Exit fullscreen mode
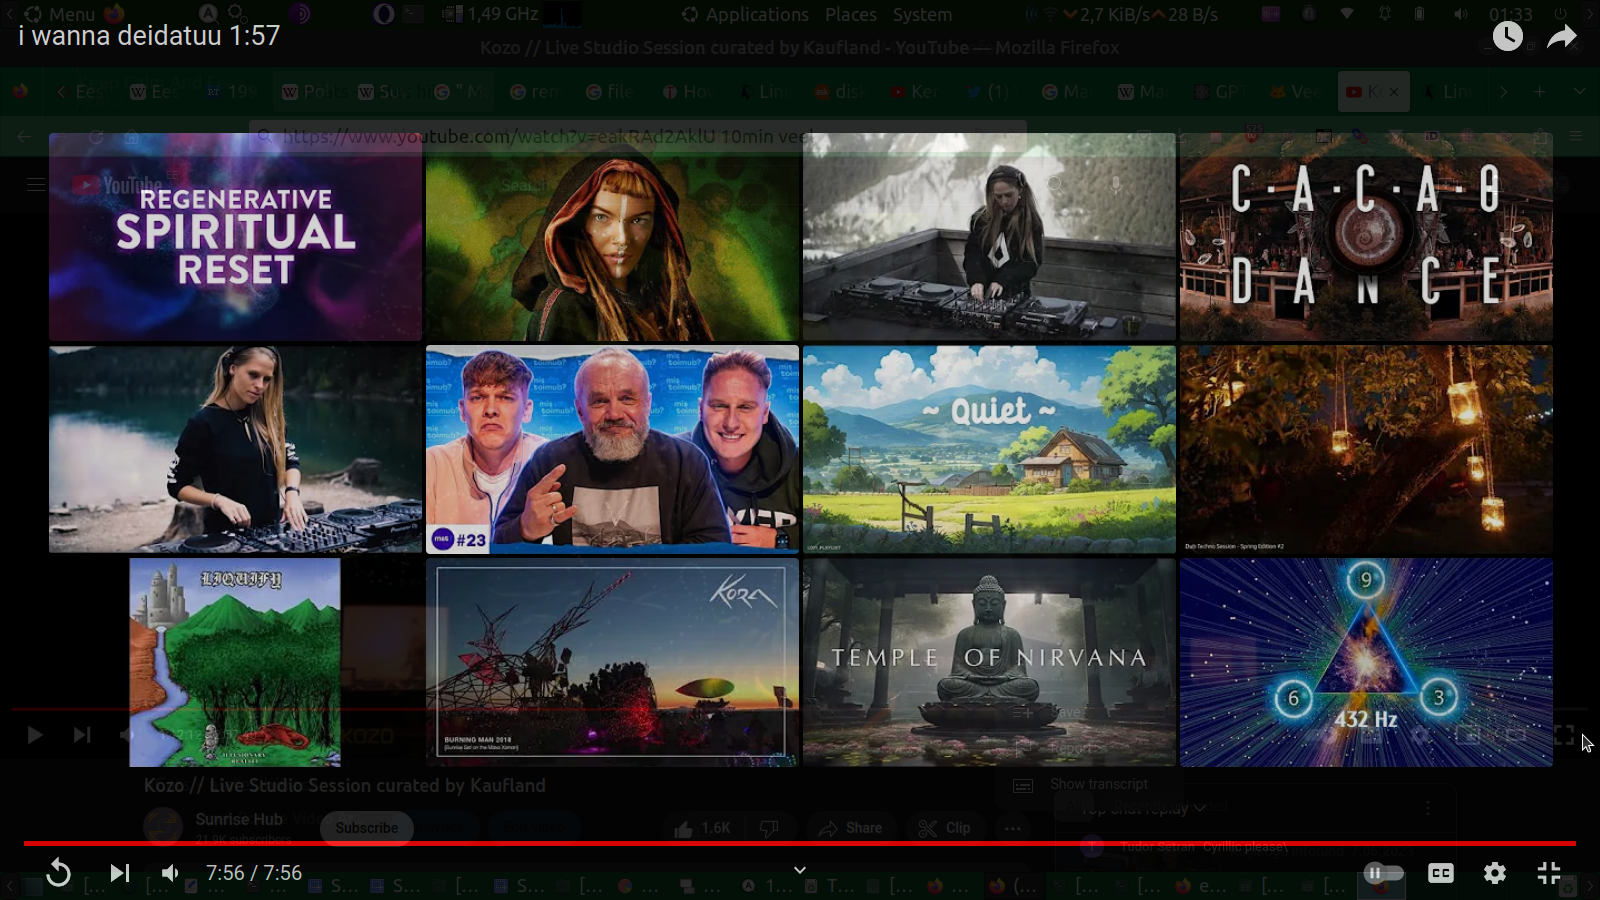 point(1548,873)
